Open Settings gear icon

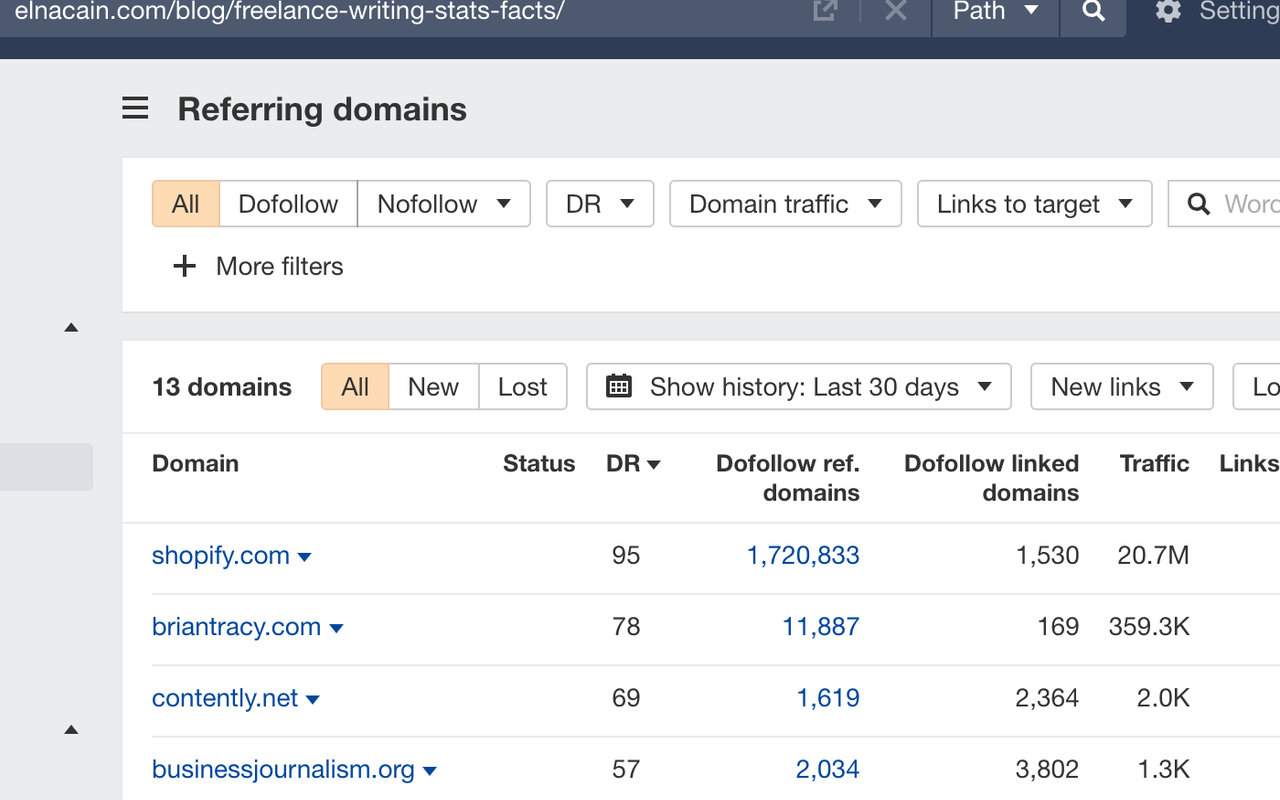[1168, 11]
